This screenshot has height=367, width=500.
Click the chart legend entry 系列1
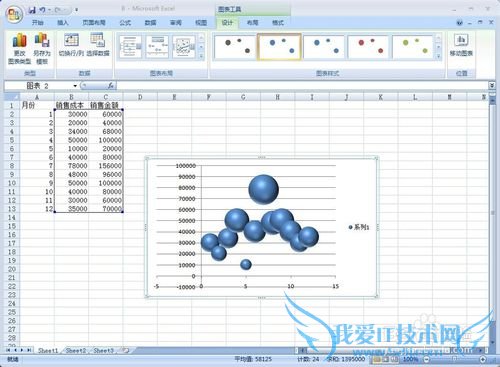[359, 227]
